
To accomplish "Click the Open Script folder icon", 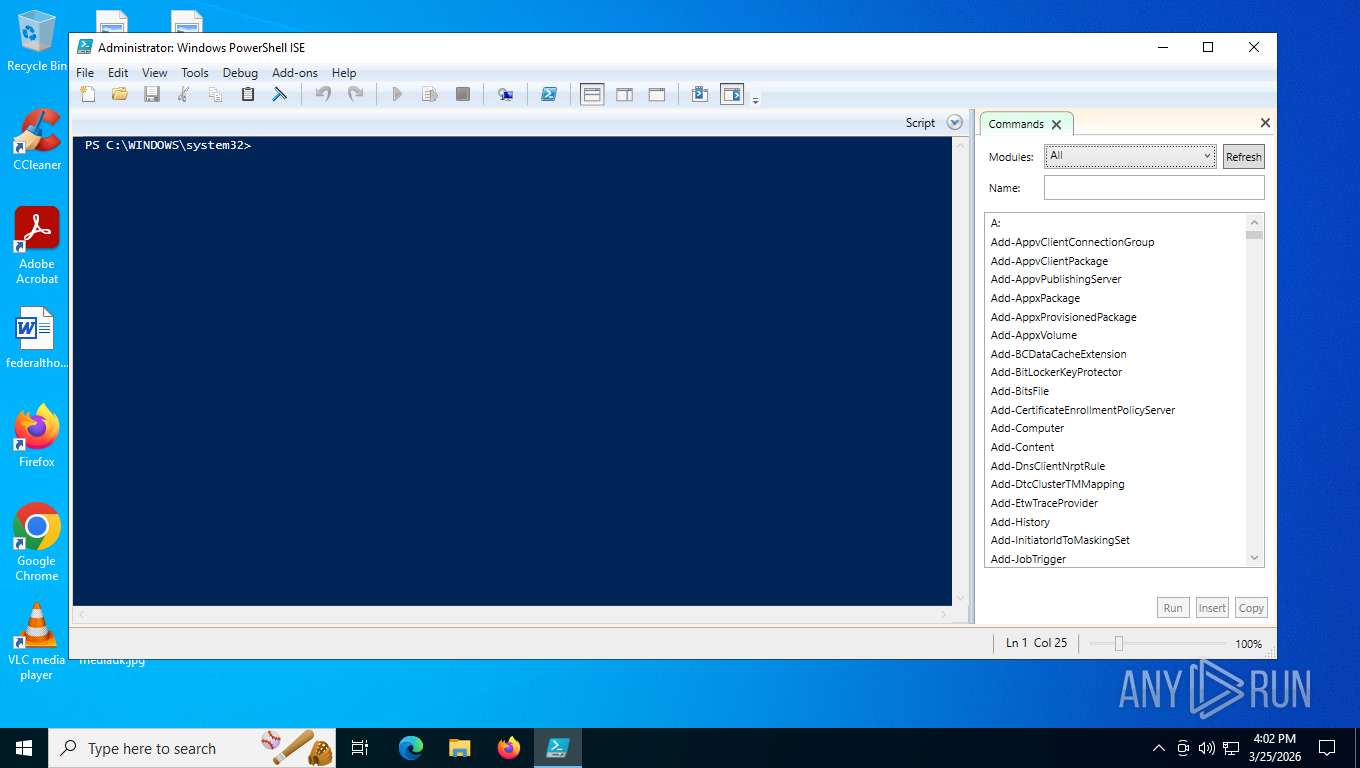I will click(x=120, y=94).
